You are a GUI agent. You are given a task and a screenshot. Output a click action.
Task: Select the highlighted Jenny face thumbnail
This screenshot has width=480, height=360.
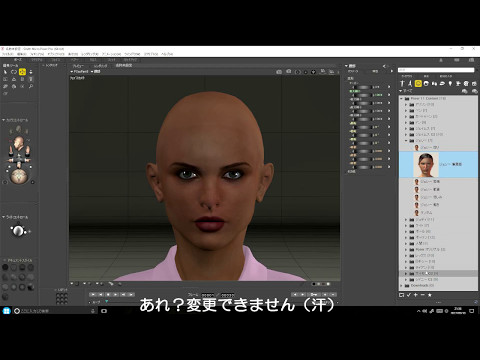(426, 165)
